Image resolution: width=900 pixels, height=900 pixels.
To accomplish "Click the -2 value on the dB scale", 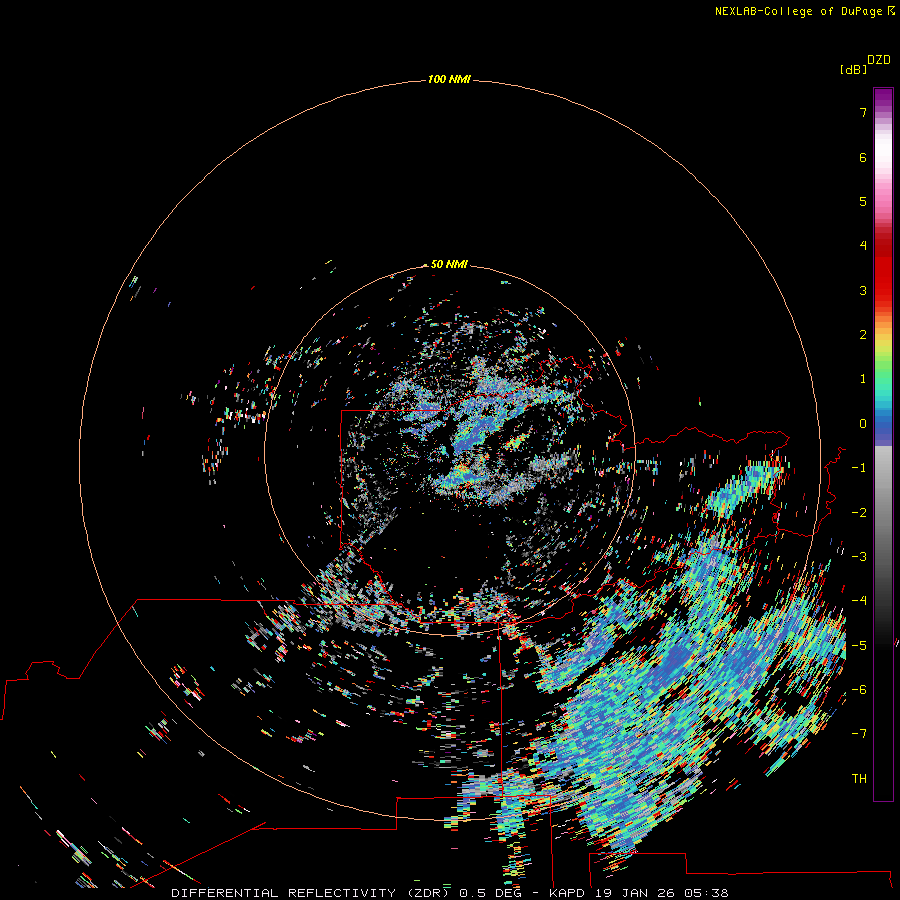I will (859, 513).
